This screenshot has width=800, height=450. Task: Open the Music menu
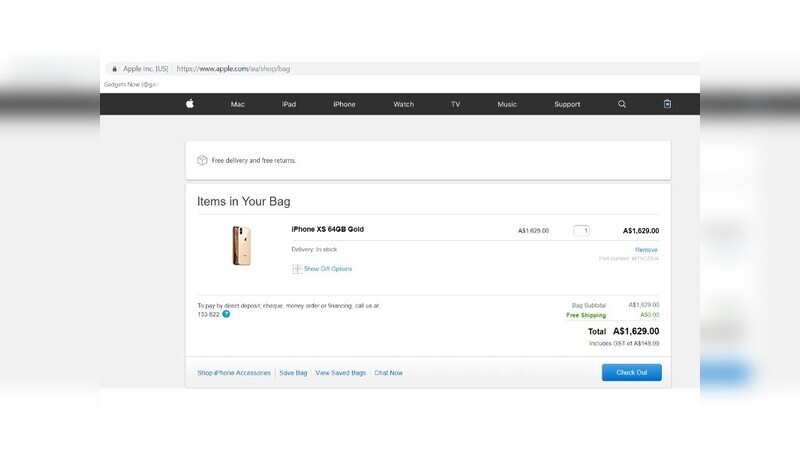coord(507,104)
